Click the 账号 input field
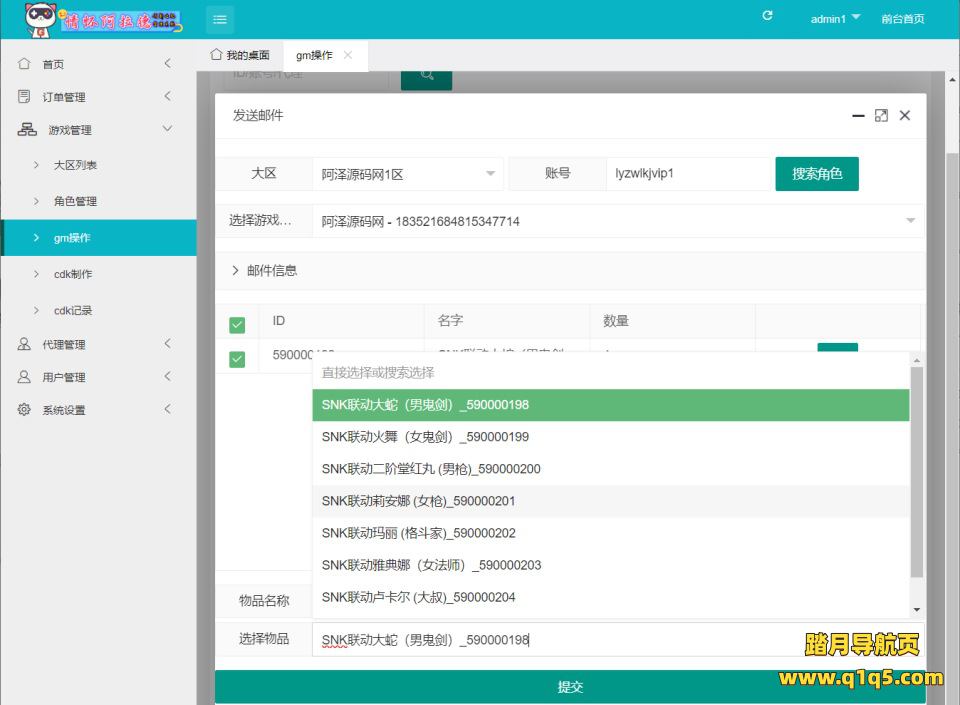 pyautogui.click(x=687, y=174)
